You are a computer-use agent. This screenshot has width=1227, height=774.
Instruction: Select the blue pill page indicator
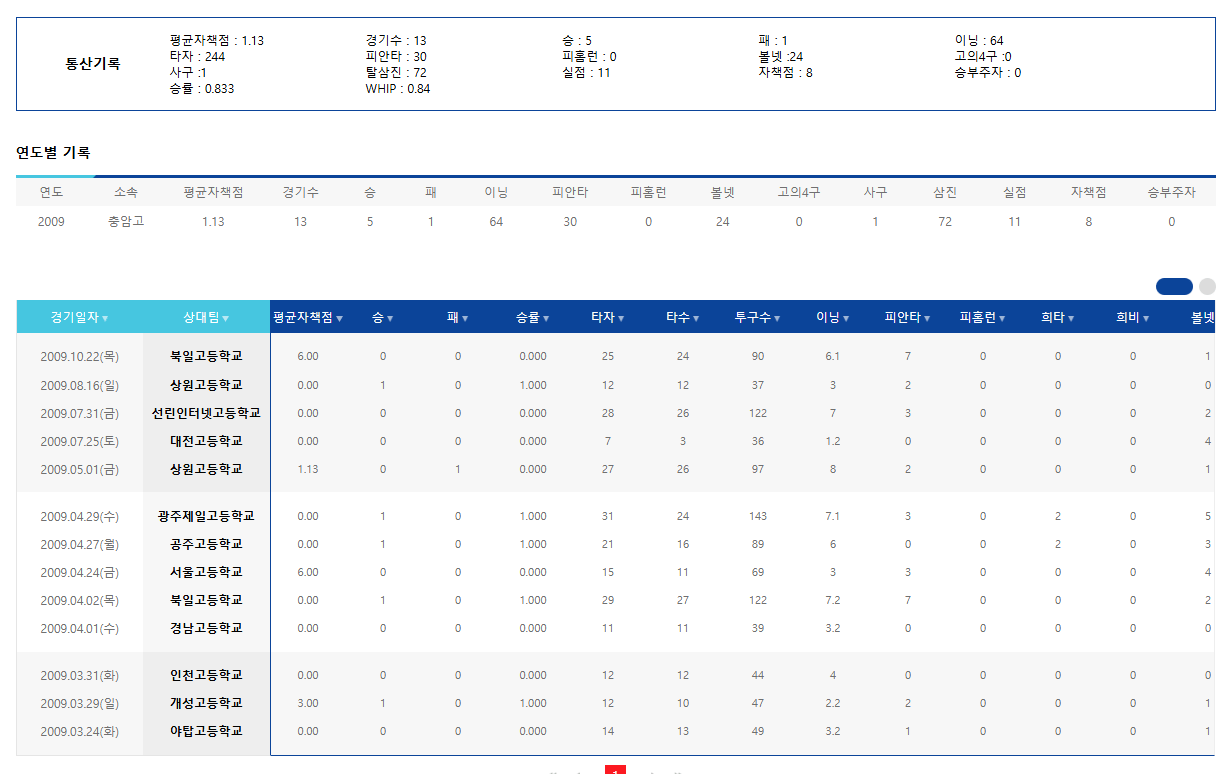1174,286
